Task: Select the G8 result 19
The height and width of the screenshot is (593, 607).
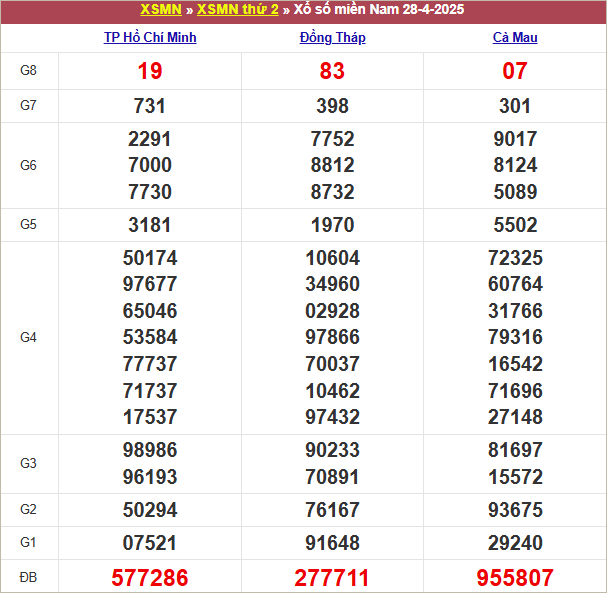Action: (x=150, y=71)
